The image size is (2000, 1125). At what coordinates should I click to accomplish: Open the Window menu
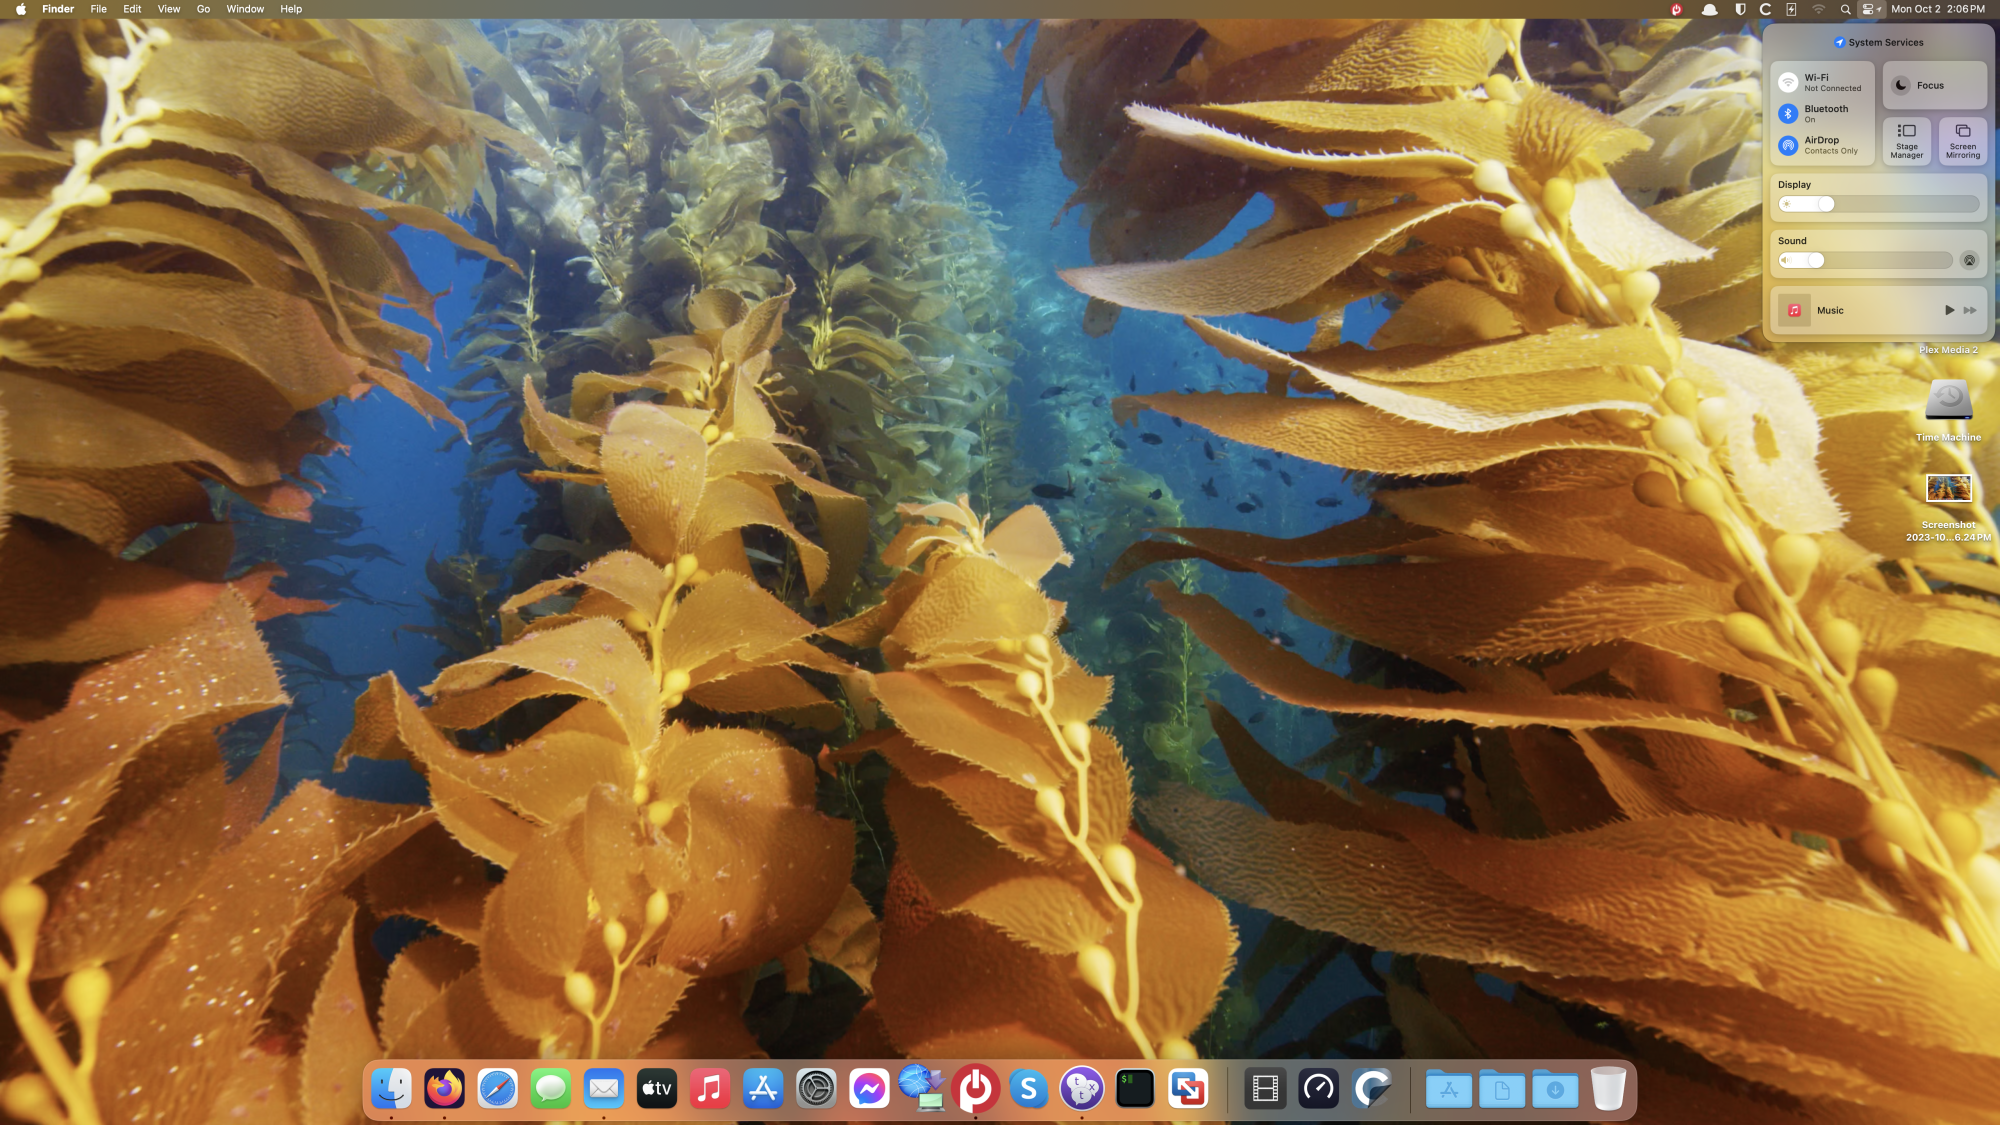(245, 9)
